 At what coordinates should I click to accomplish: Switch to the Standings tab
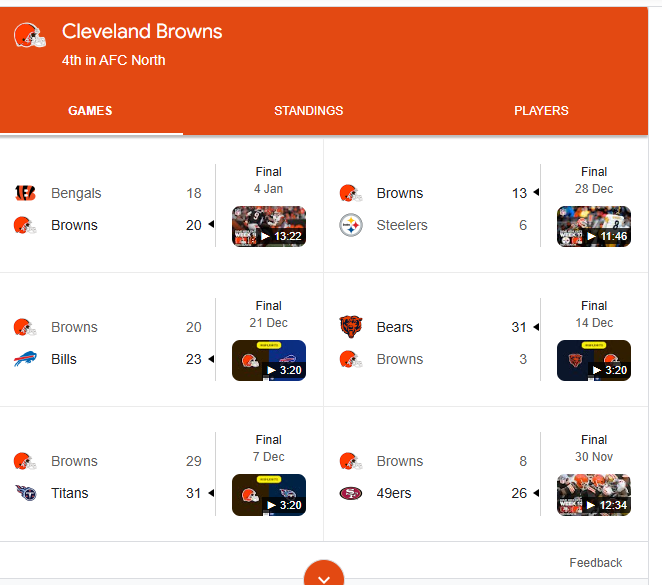[308, 111]
